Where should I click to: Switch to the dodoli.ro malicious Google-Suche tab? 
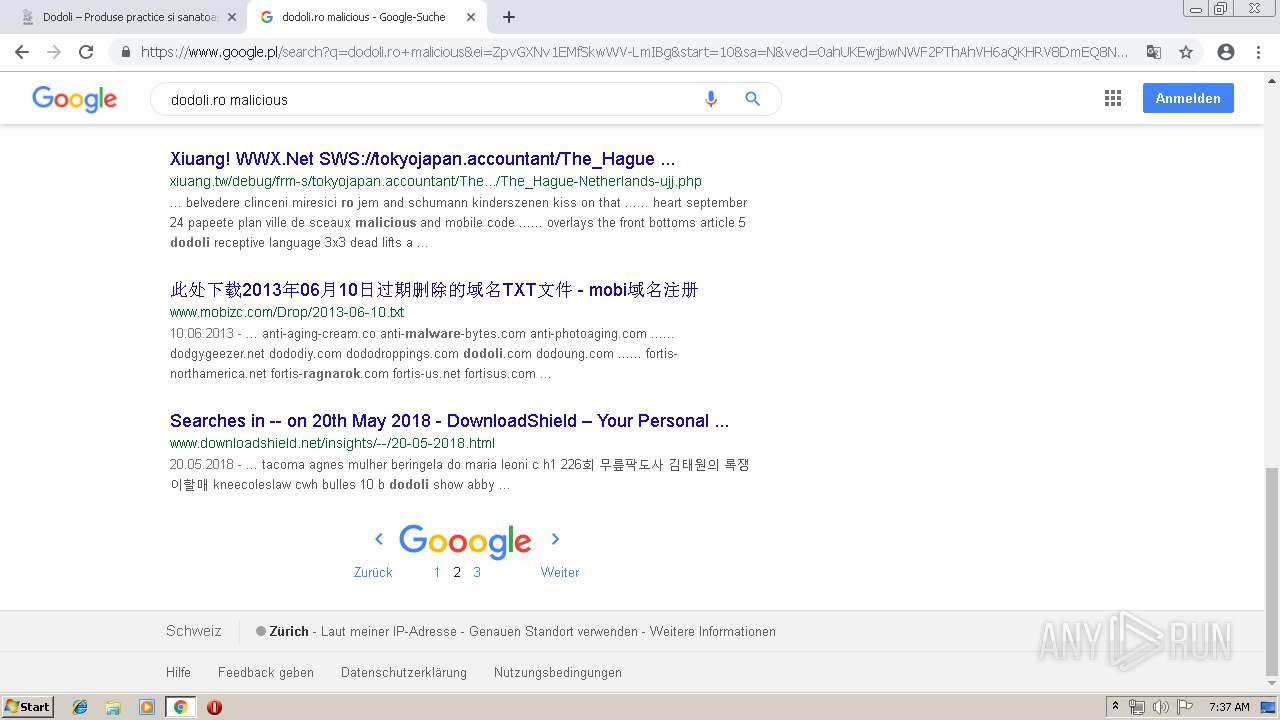pyautogui.click(x=365, y=17)
